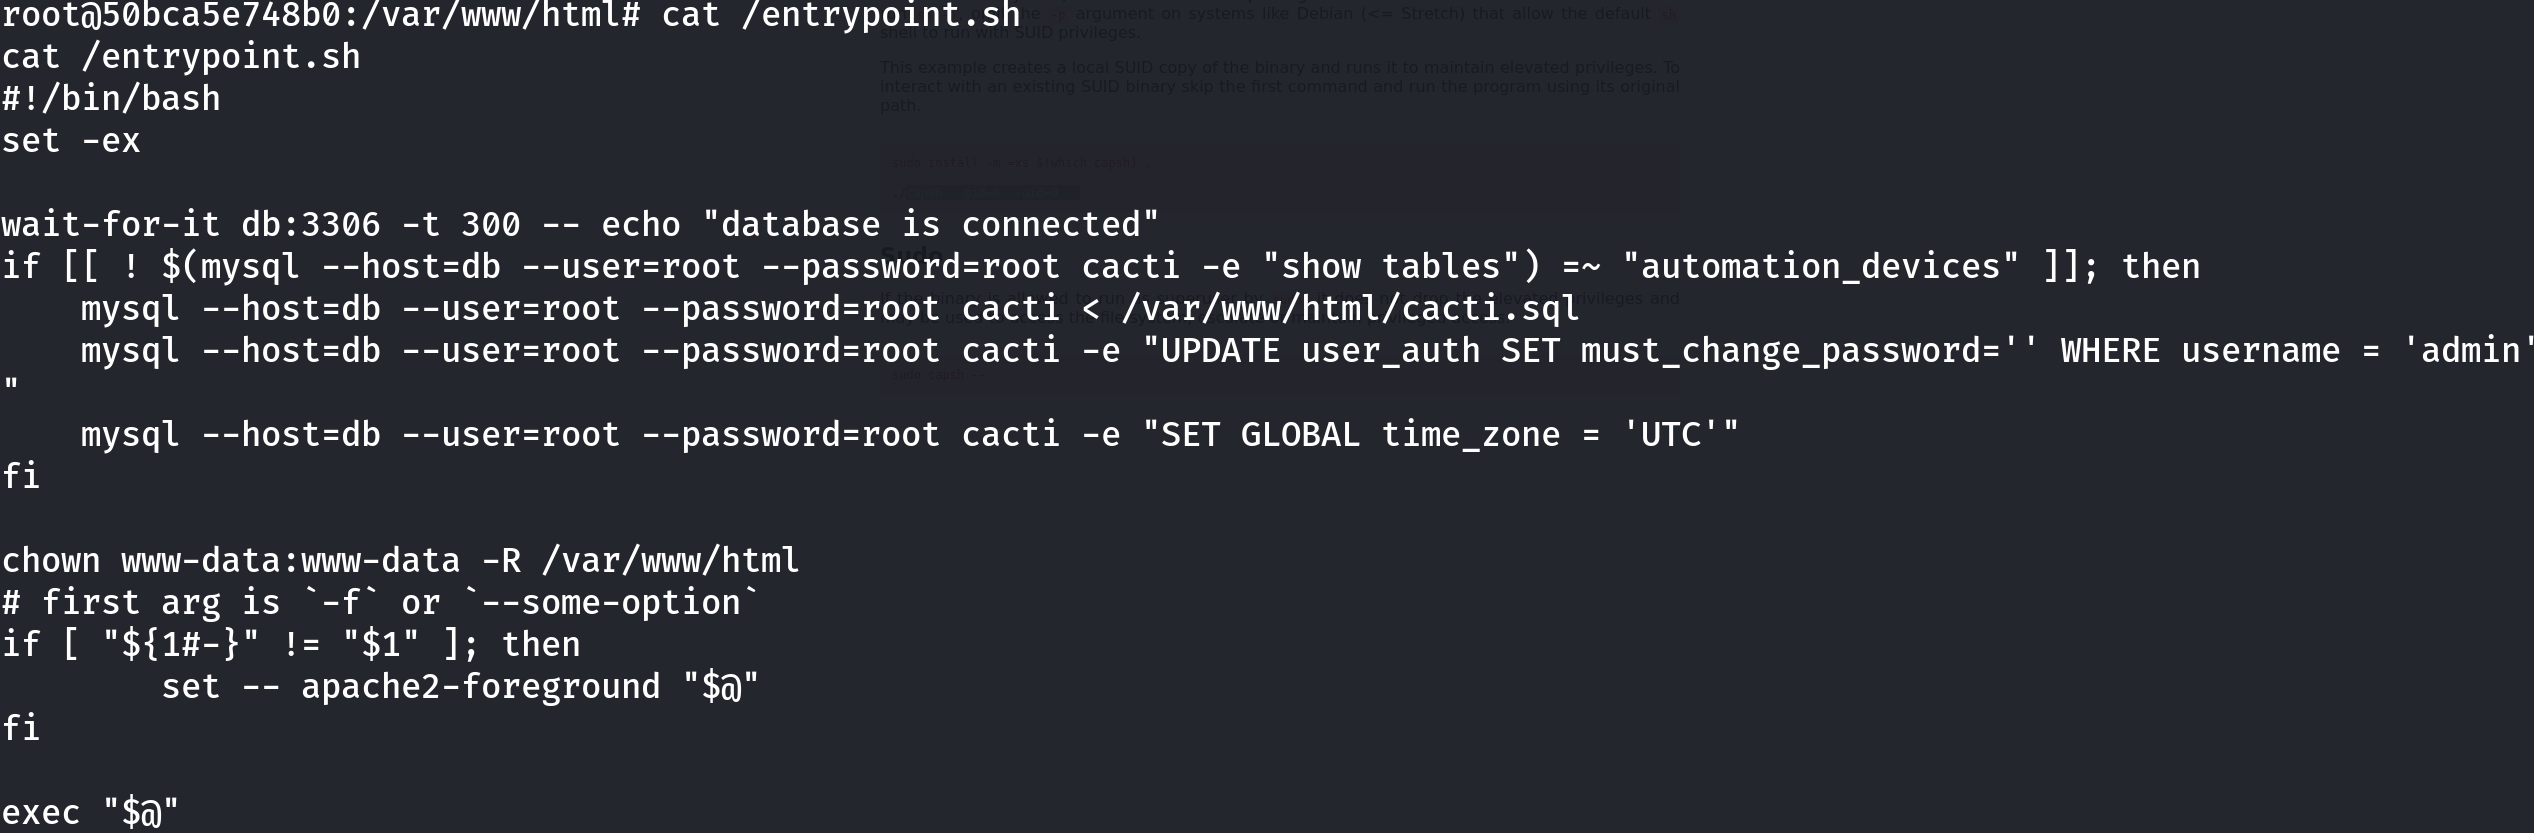Click the must_change_password='' text
This screenshot has width=2534, height=833.
click(x=1810, y=351)
